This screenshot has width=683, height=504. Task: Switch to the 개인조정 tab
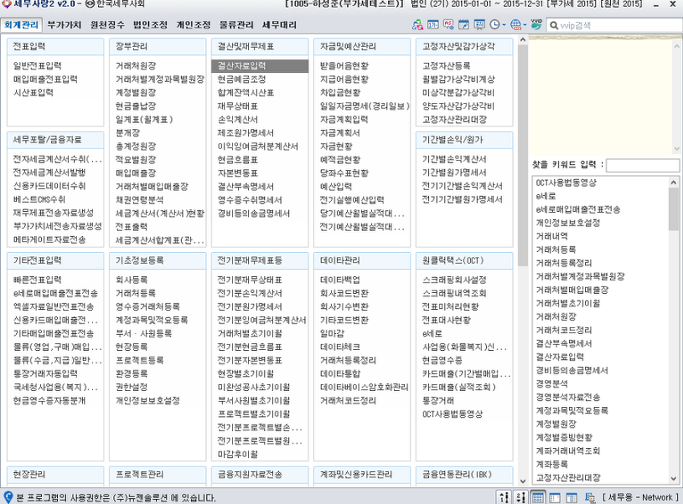[x=193, y=25]
